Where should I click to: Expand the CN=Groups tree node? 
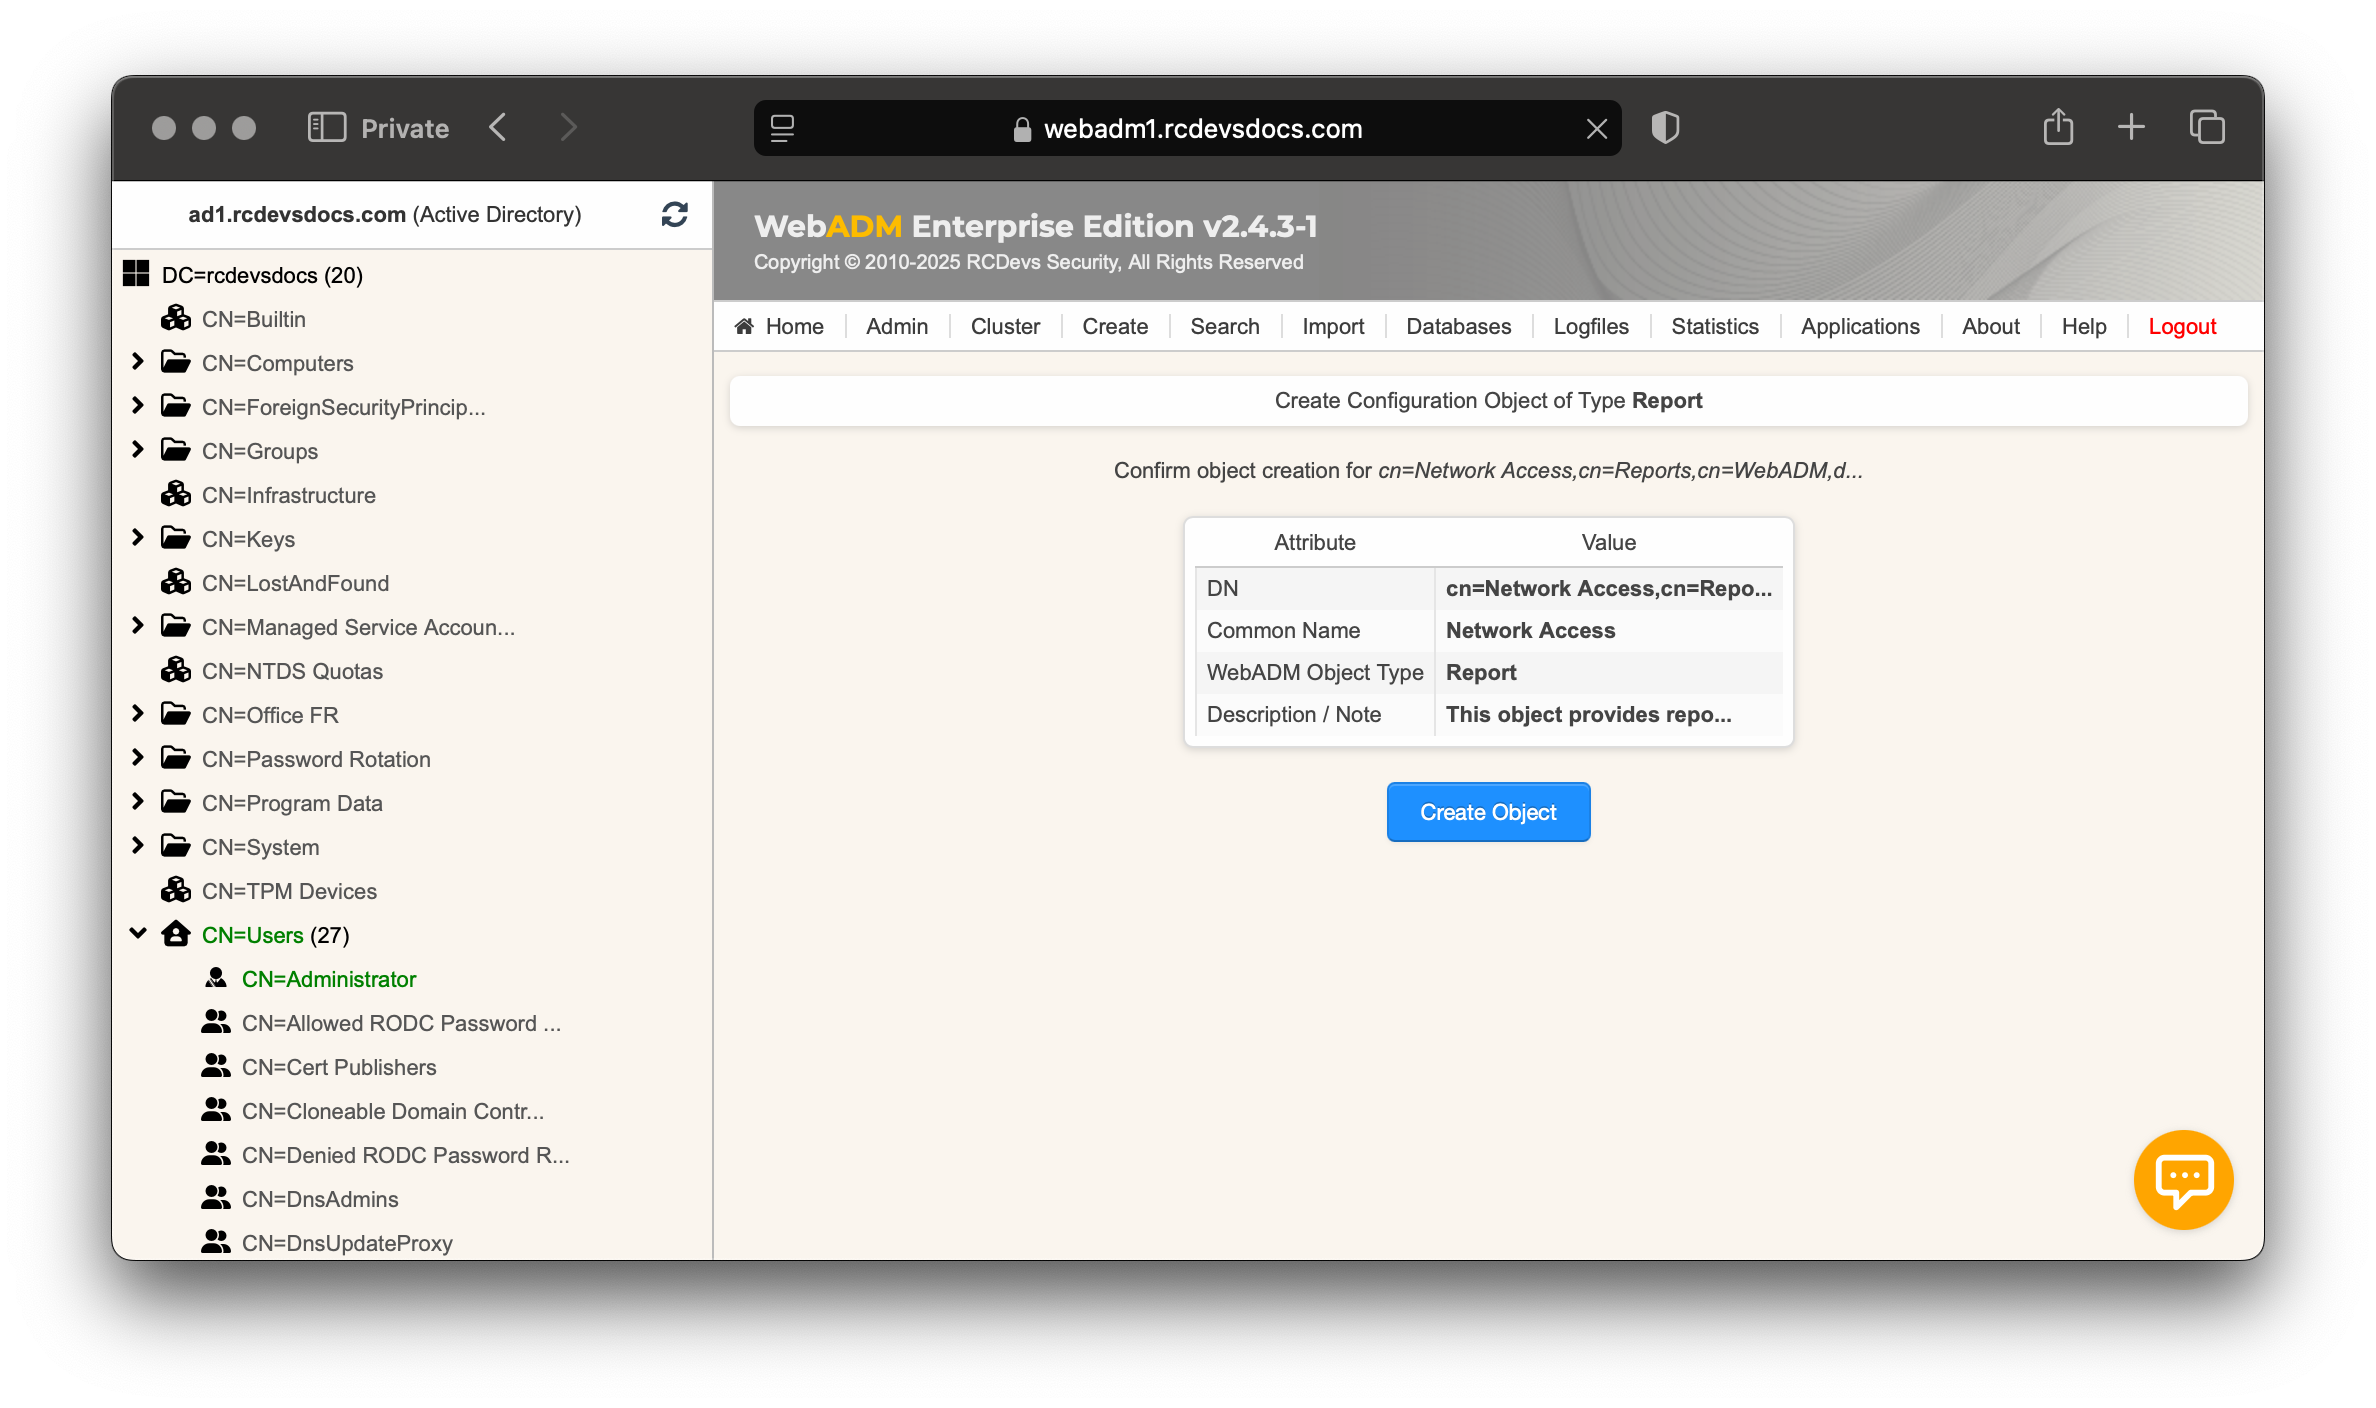tap(138, 449)
